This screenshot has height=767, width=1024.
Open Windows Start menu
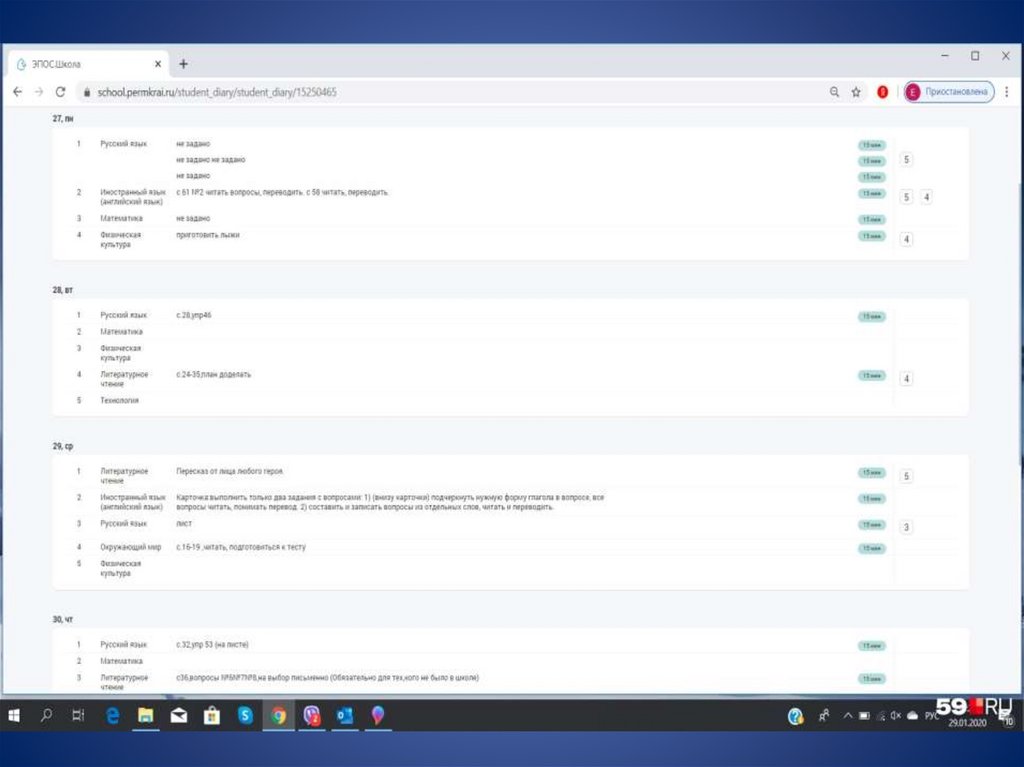click(16, 716)
